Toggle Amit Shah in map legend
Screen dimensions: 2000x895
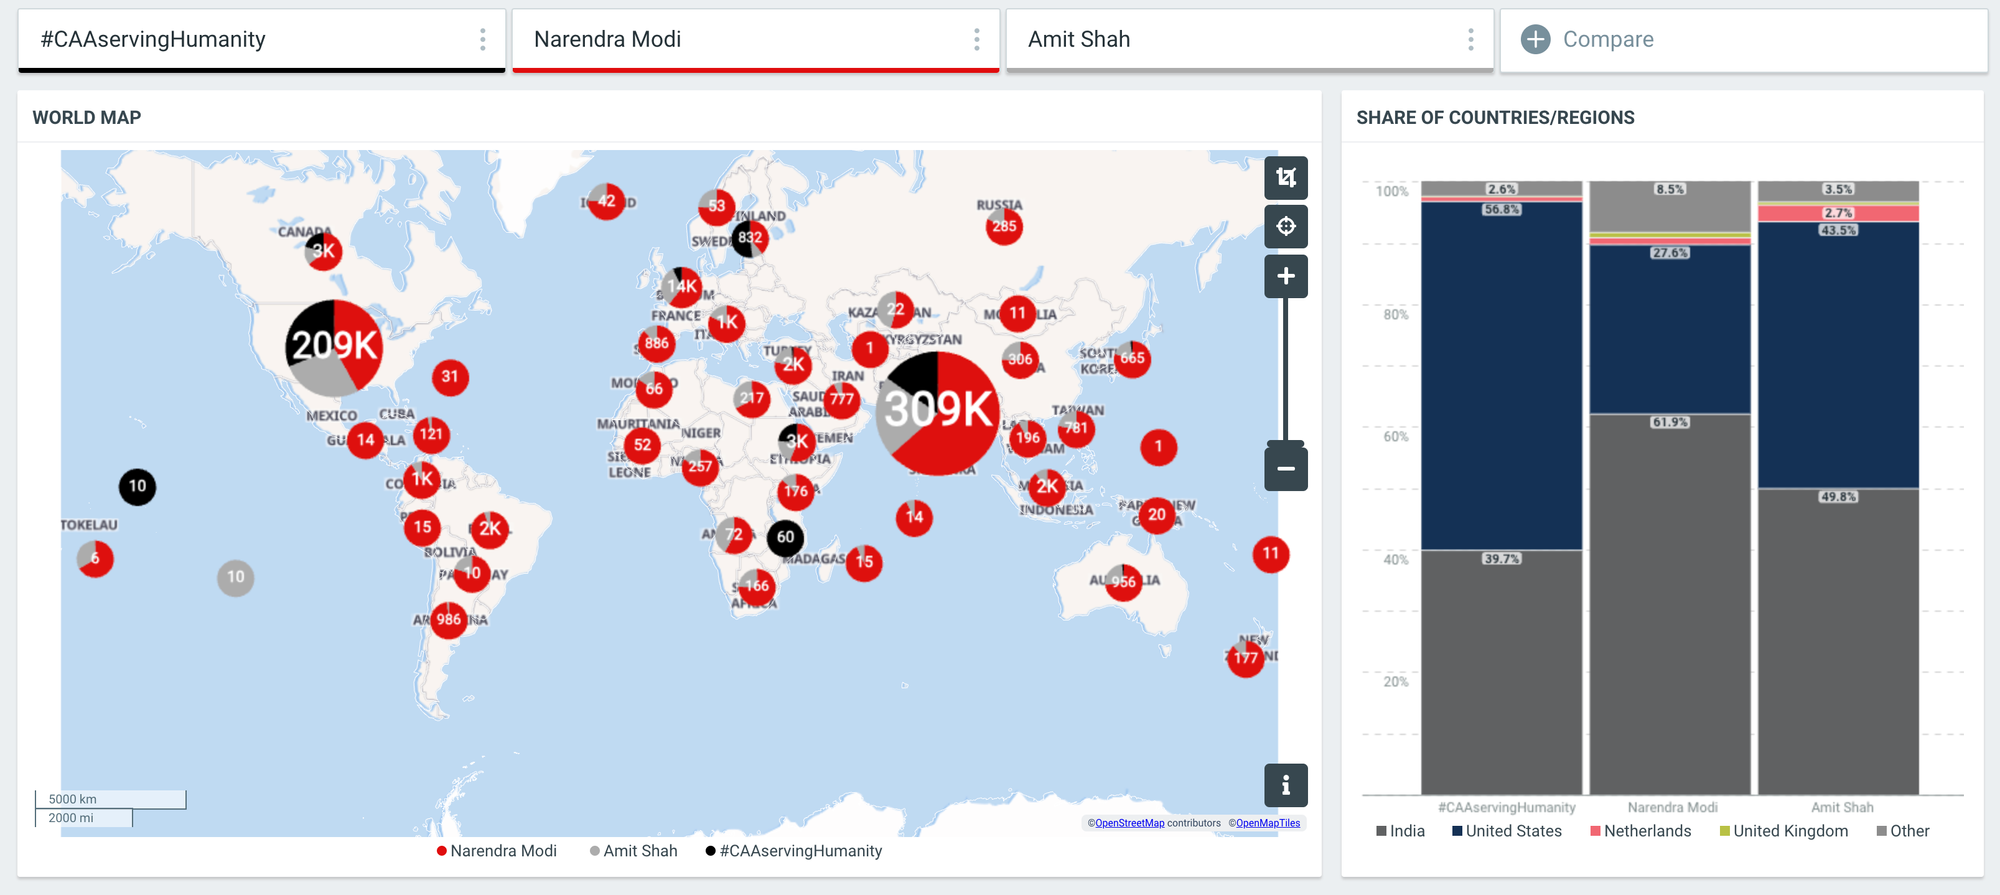click(x=634, y=851)
